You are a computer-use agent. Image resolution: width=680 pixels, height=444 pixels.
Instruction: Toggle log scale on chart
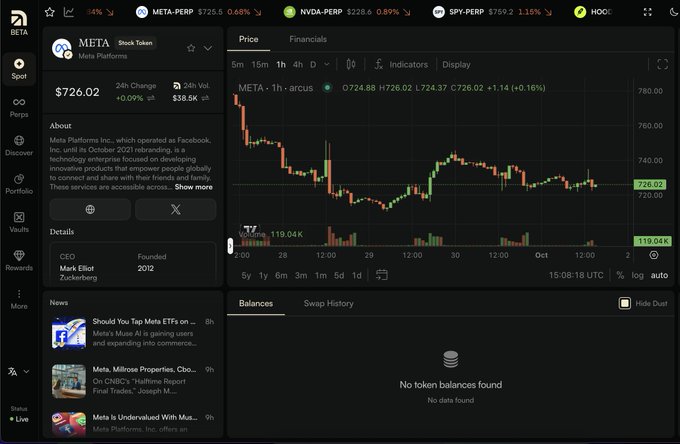tap(638, 275)
